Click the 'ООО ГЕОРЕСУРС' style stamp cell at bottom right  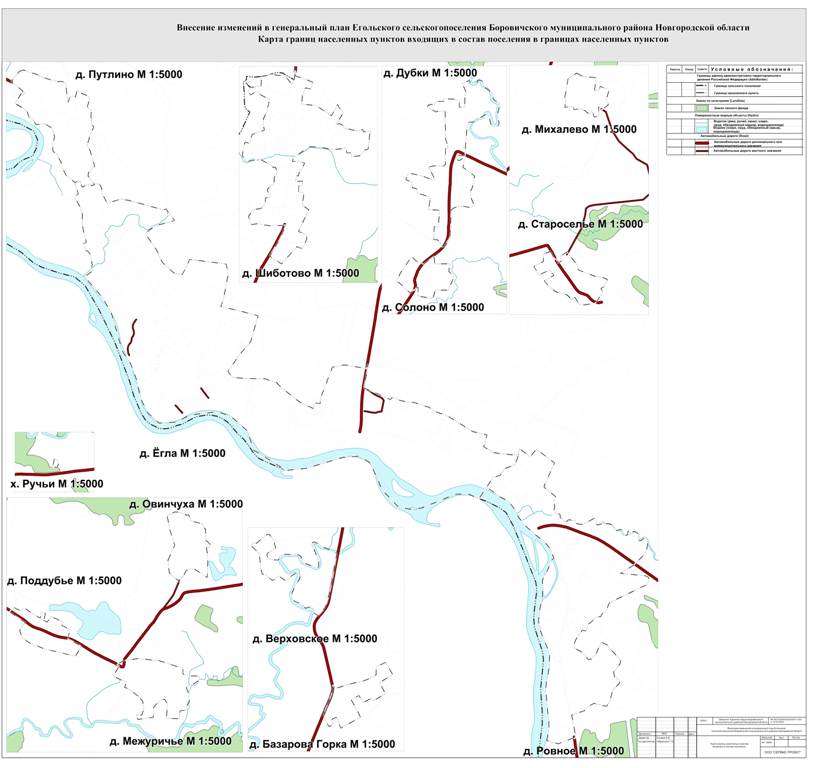tap(783, 752)
